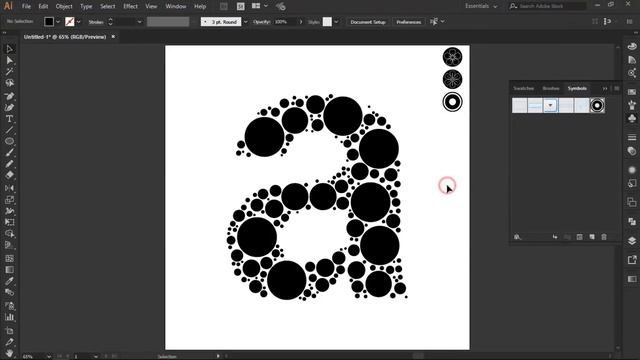The image size is (640, 360).
Task: Open the Effect menu
Action: click(x=130, y=7)
